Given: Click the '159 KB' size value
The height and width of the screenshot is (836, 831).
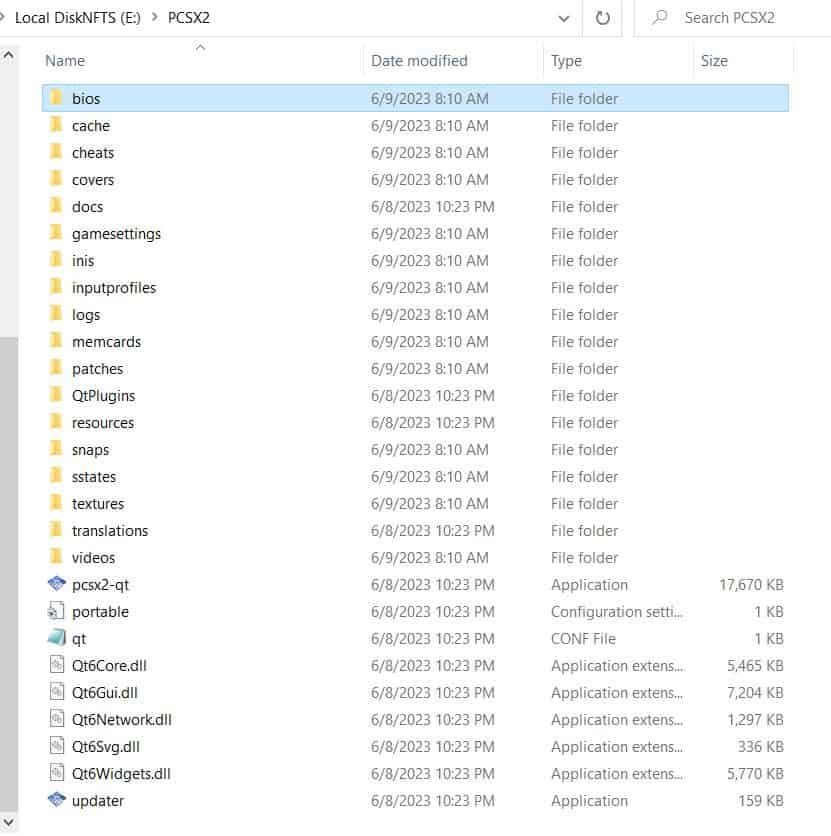Looking at the screenshot, I should pos(761,801).
